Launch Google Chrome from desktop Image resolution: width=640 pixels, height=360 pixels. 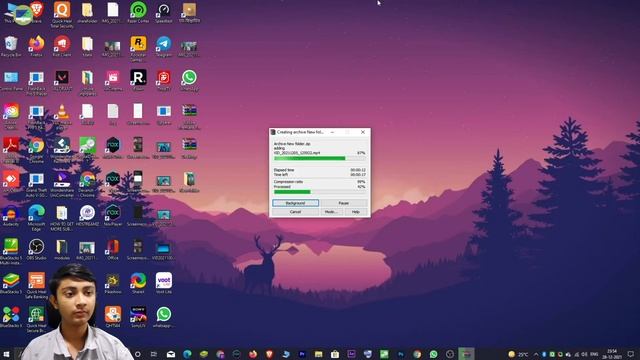pos(36,150)
